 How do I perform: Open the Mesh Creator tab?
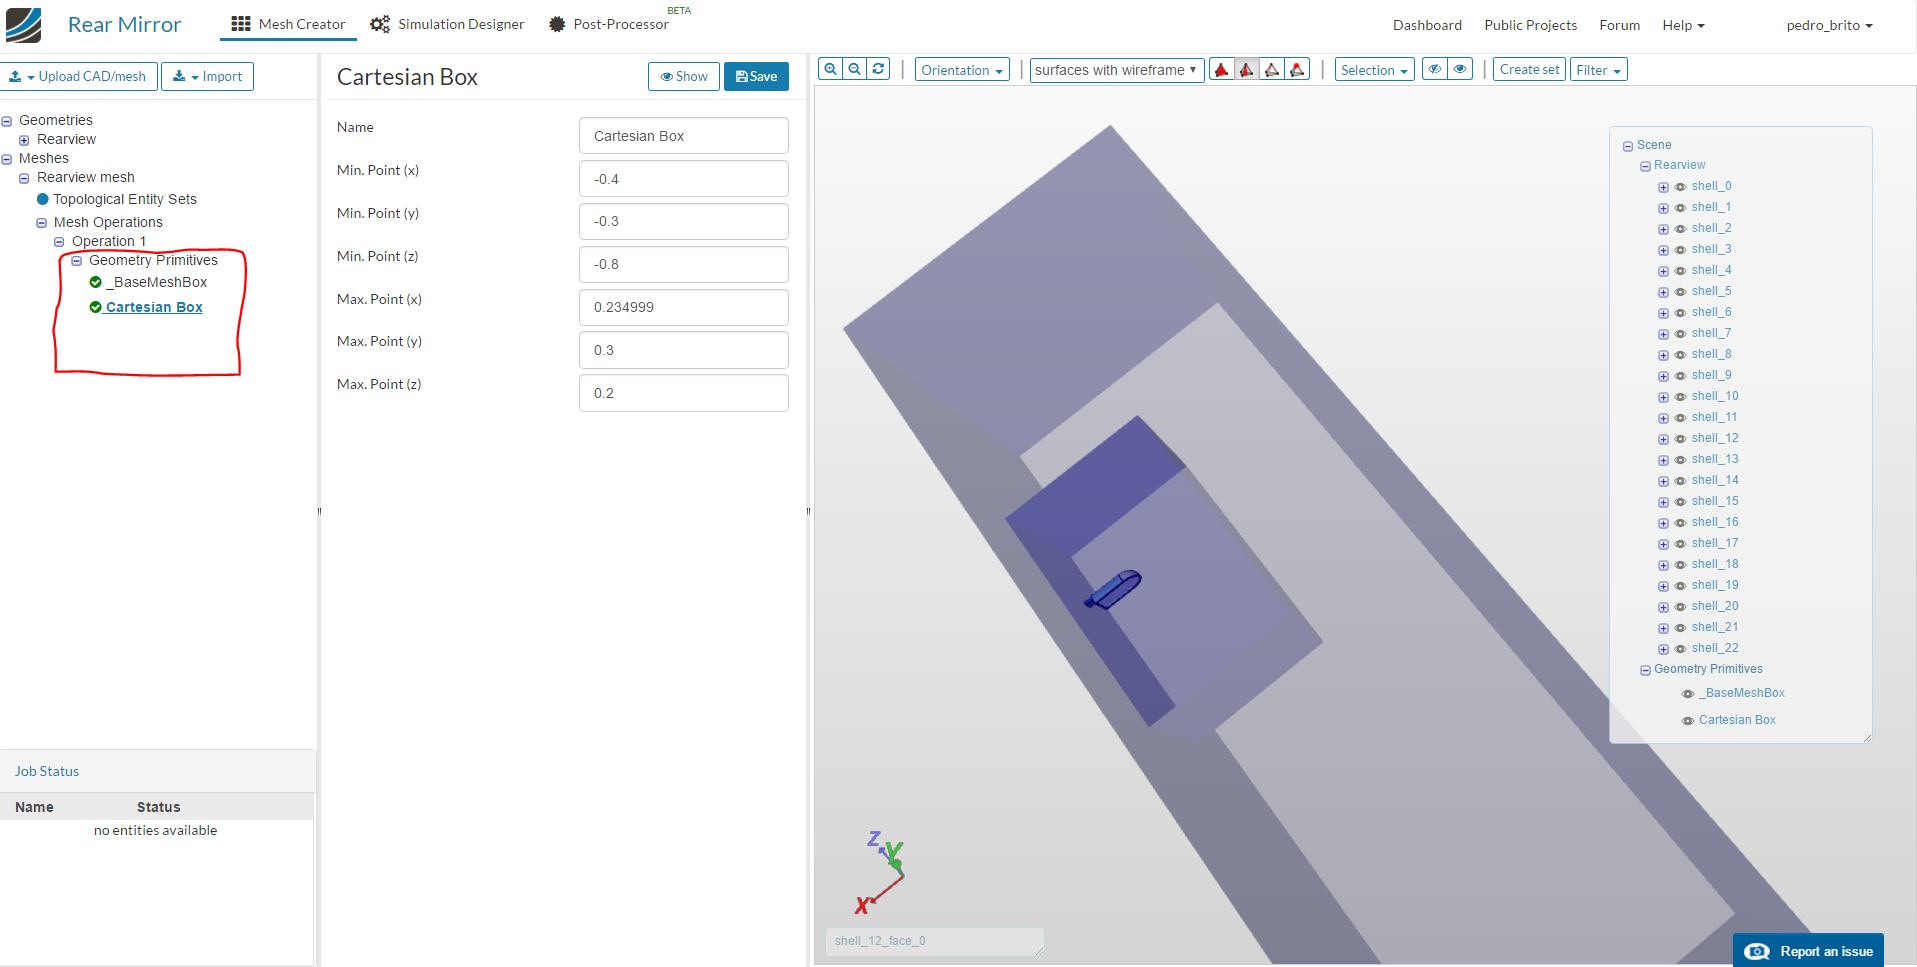[x=288, y=24]
